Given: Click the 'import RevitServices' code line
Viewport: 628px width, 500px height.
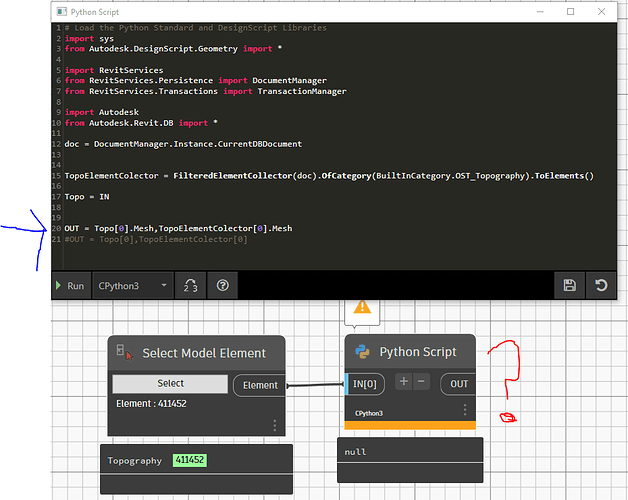Looking at the screenshot, I should point(114,70).
